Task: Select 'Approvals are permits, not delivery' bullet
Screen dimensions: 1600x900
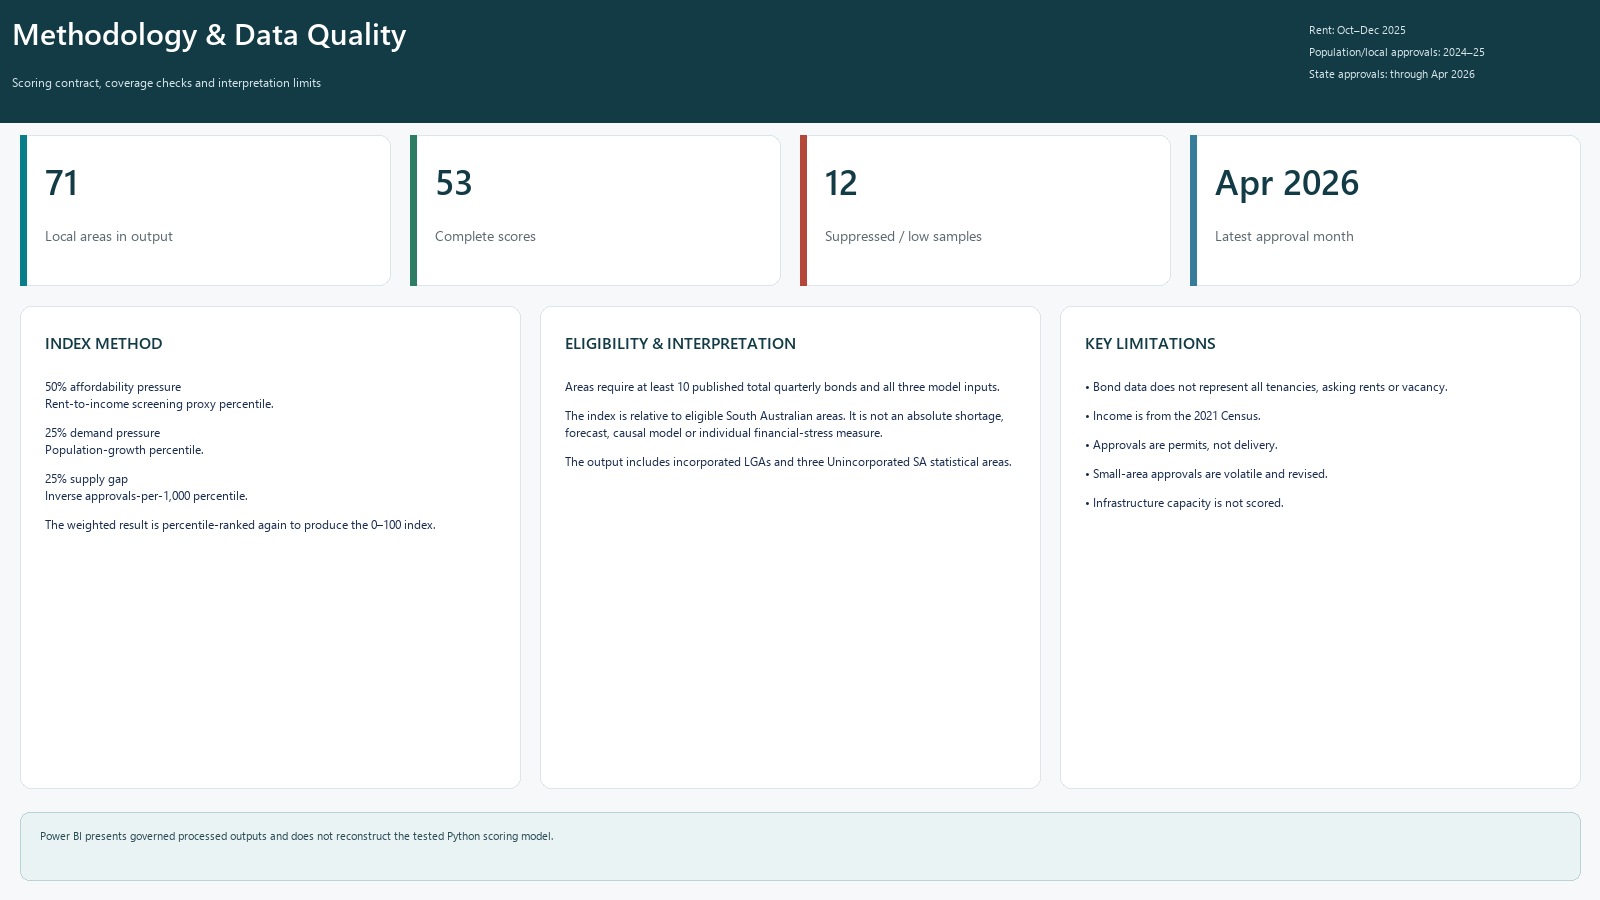Action: [1181, 445]
